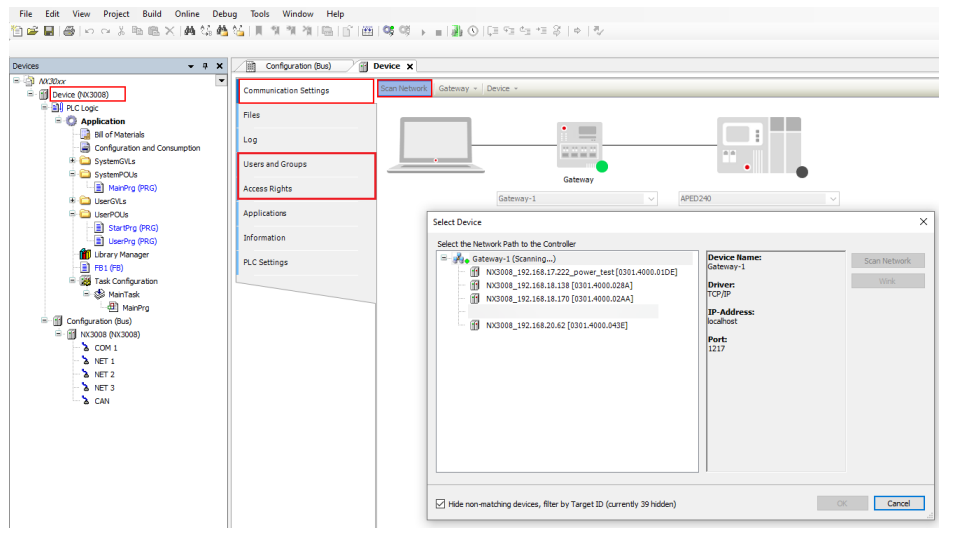The height and width of the screenshot is (542, 965).
Task: Expand the SystemGVLs folder
Action: [x=72, y=161]
